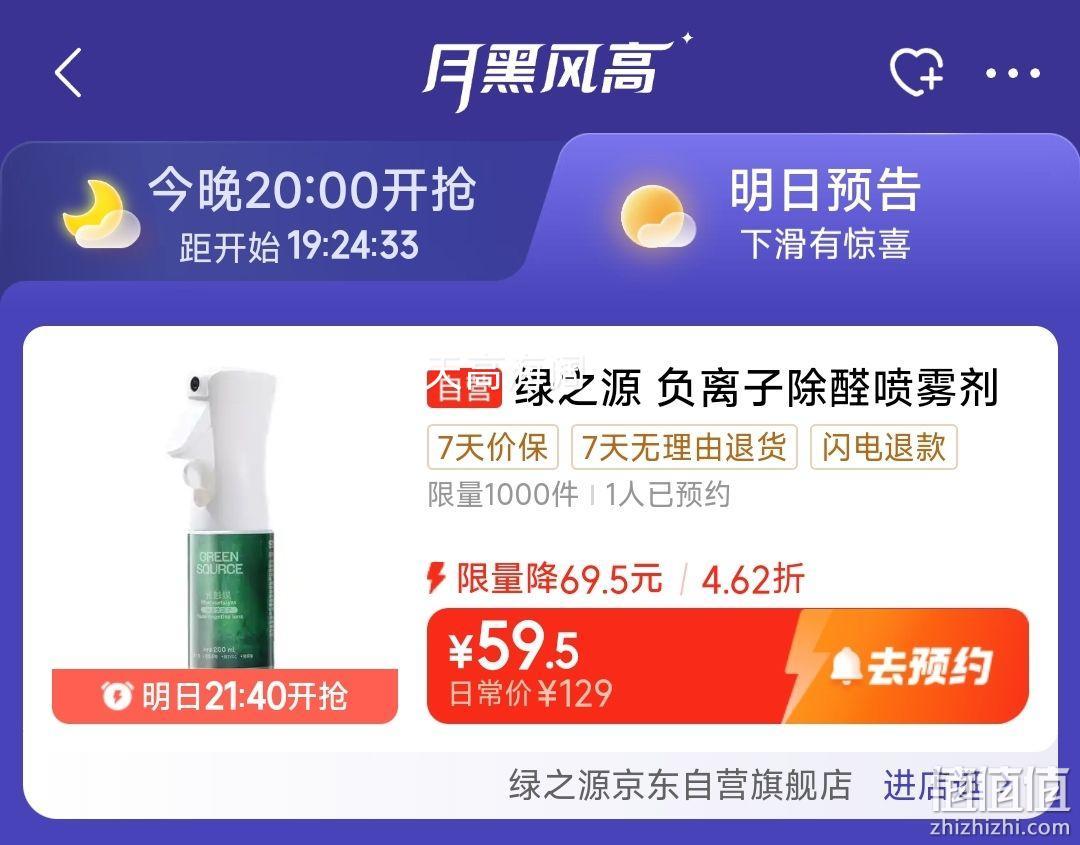Open the three-dot more menu
Image resolution: width=1080 pixels, height=845 pixels.
[1012, 73]
